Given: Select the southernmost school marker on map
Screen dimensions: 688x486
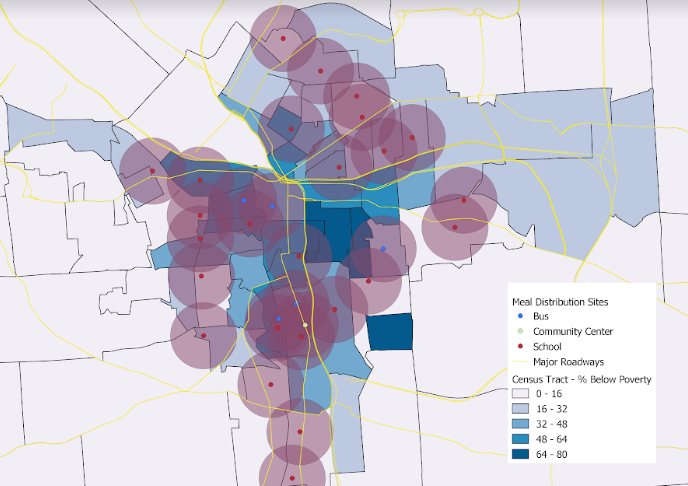Looking at the screenshot, I should click(292, 479).
